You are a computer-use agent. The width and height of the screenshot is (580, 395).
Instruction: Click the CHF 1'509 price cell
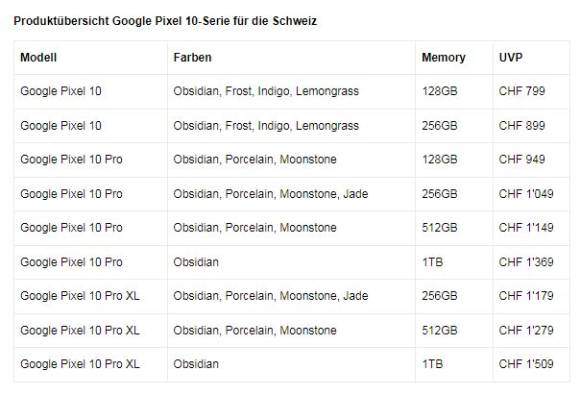coord(526,364)
